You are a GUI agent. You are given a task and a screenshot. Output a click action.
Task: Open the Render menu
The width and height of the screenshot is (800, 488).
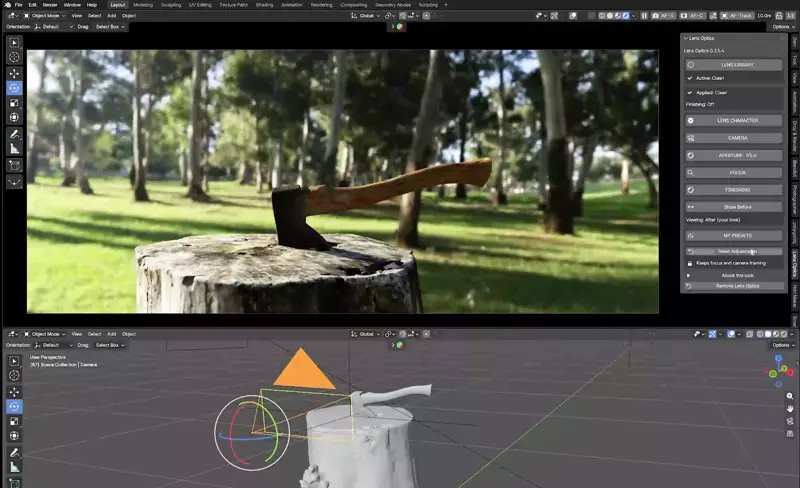click(50, 5)
